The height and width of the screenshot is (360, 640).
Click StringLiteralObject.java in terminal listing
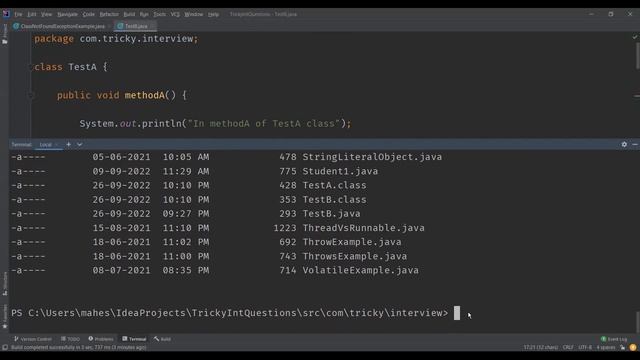(x=372, y=157)
